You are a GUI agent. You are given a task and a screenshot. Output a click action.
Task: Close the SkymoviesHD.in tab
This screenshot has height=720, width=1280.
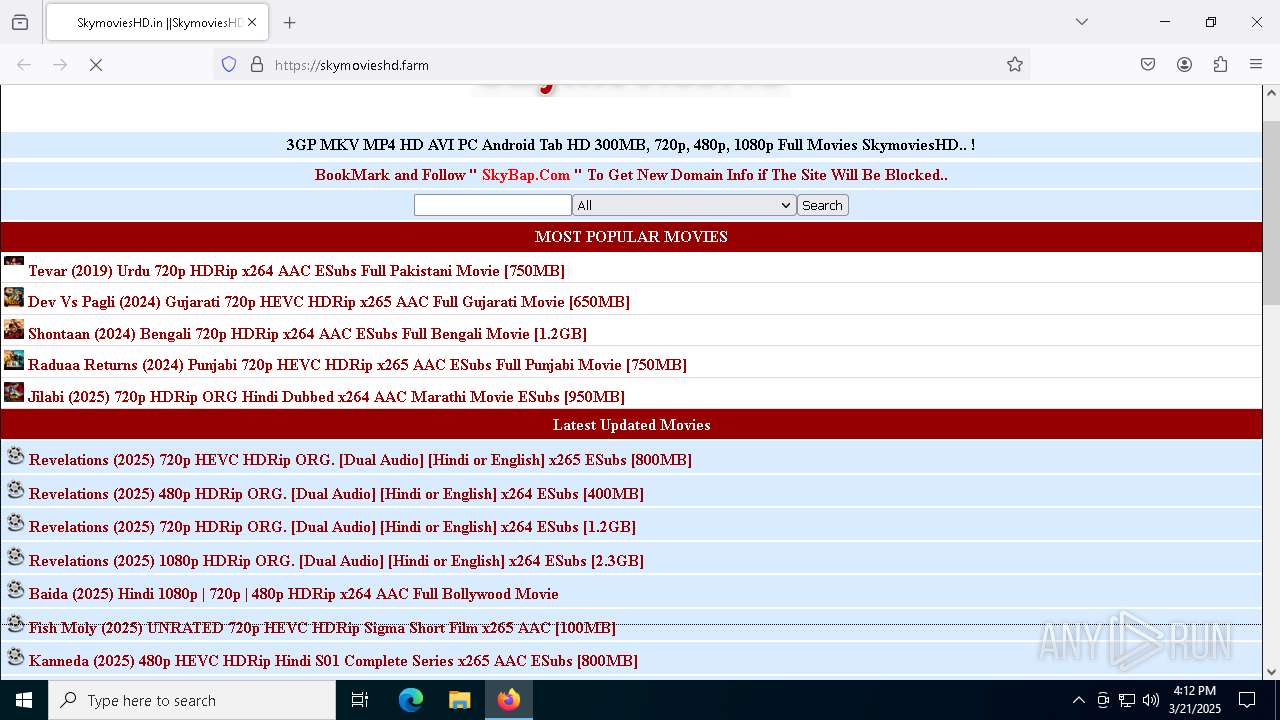(253, 22)
